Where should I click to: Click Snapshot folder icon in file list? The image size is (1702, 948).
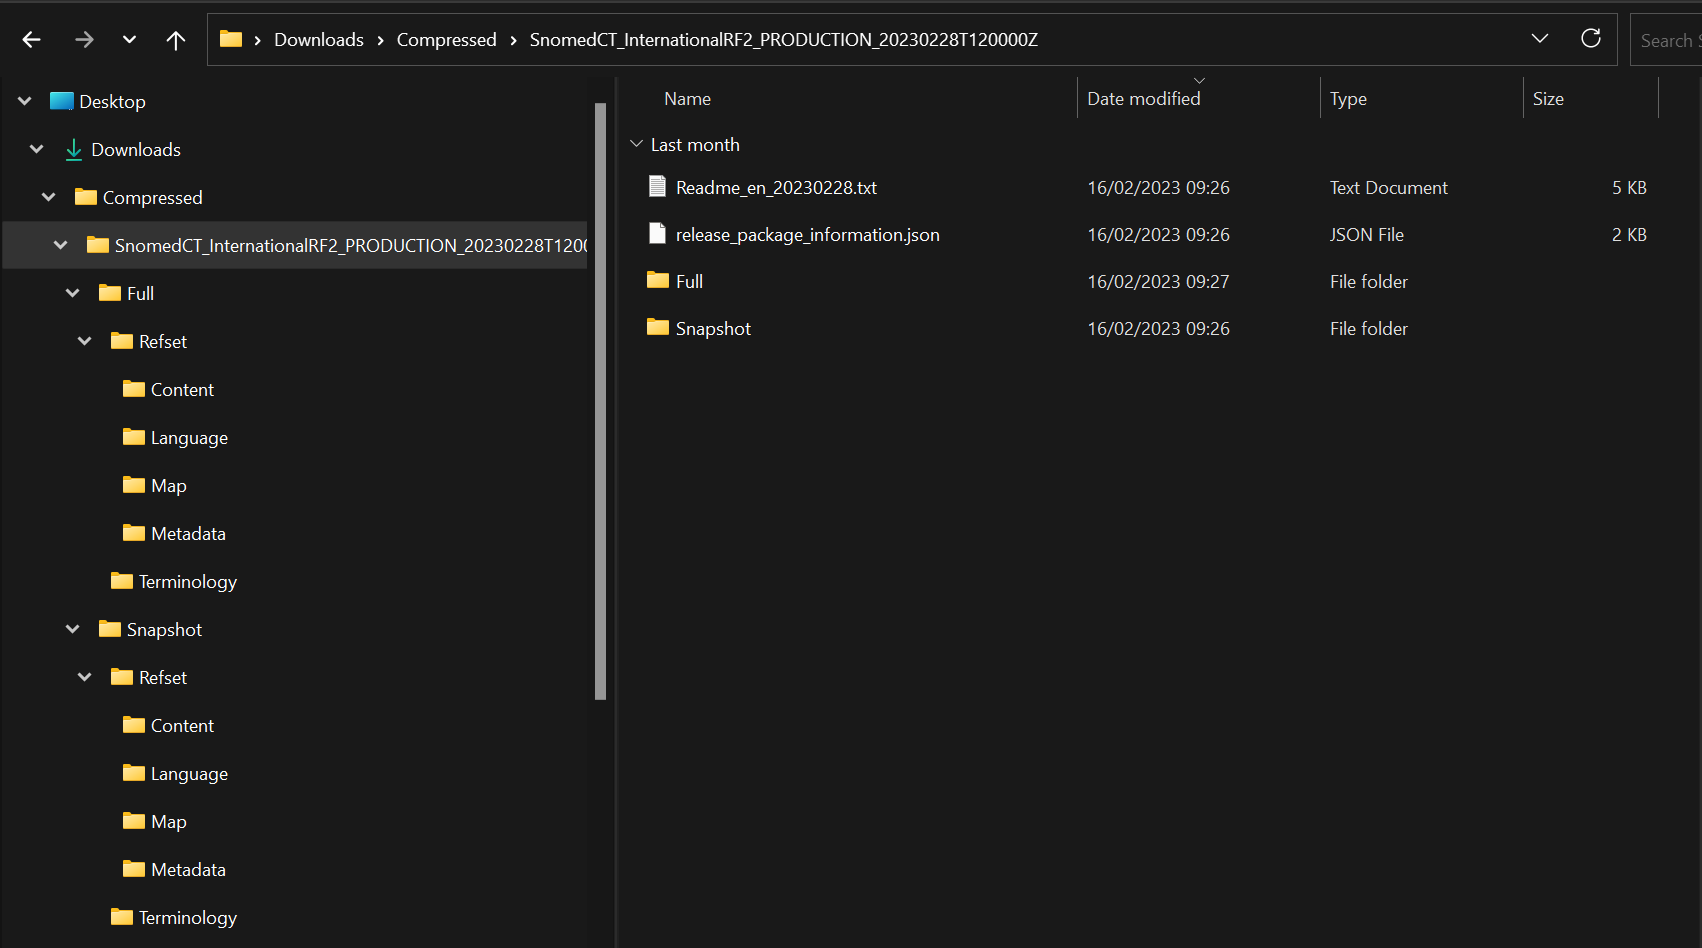click(x=658, y=327)
